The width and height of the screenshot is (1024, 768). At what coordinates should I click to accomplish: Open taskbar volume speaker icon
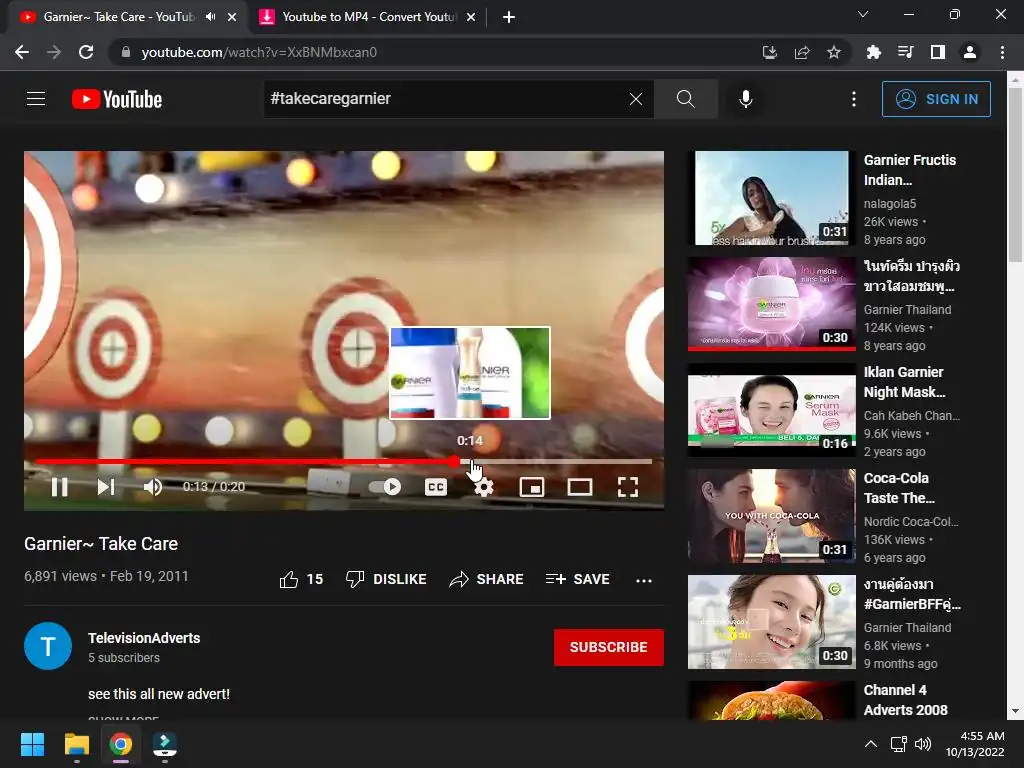[x=923, y=744]
